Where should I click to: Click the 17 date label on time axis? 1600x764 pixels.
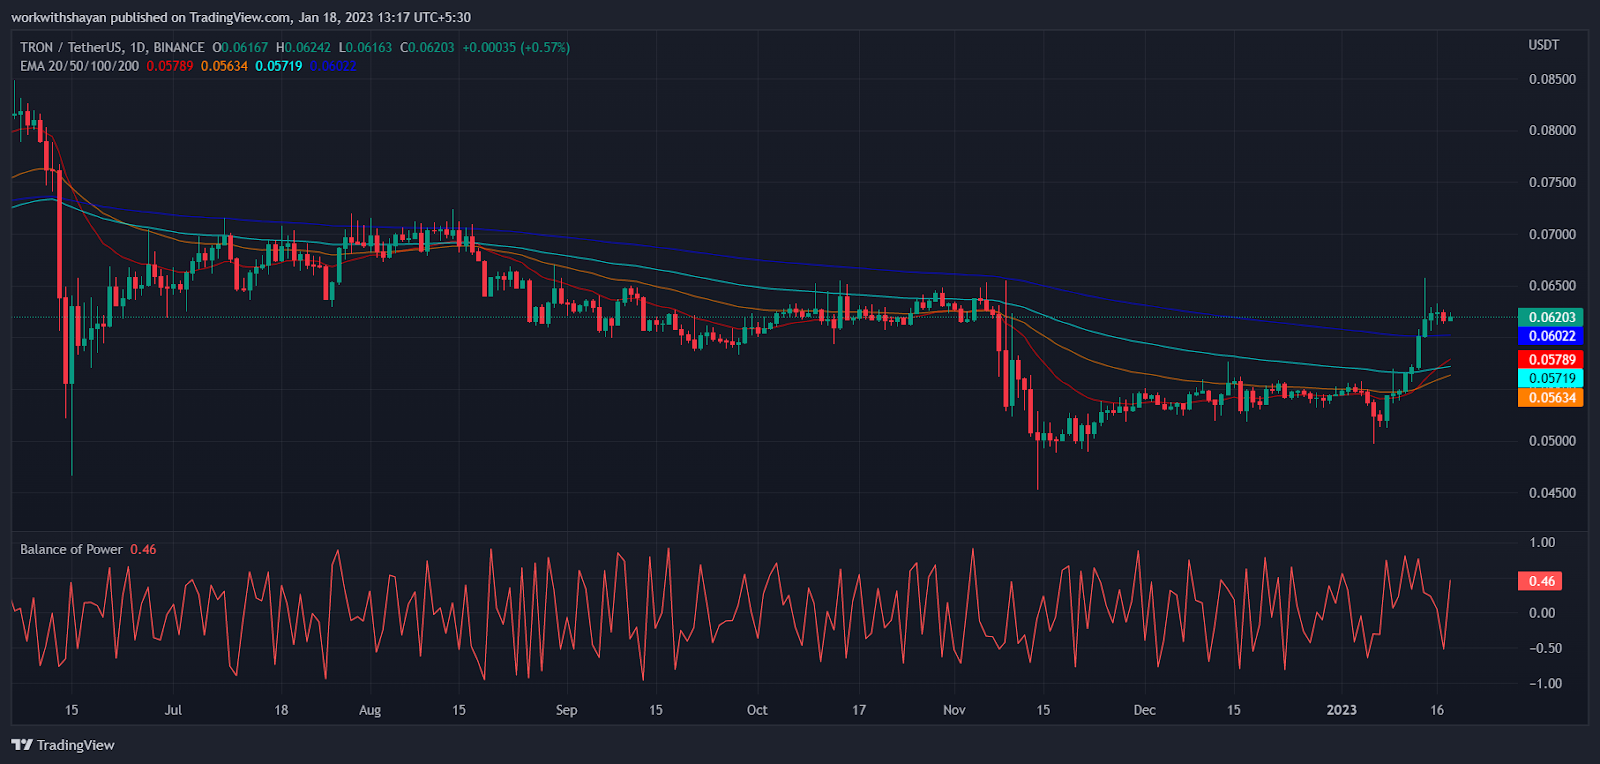click(859, 710)
